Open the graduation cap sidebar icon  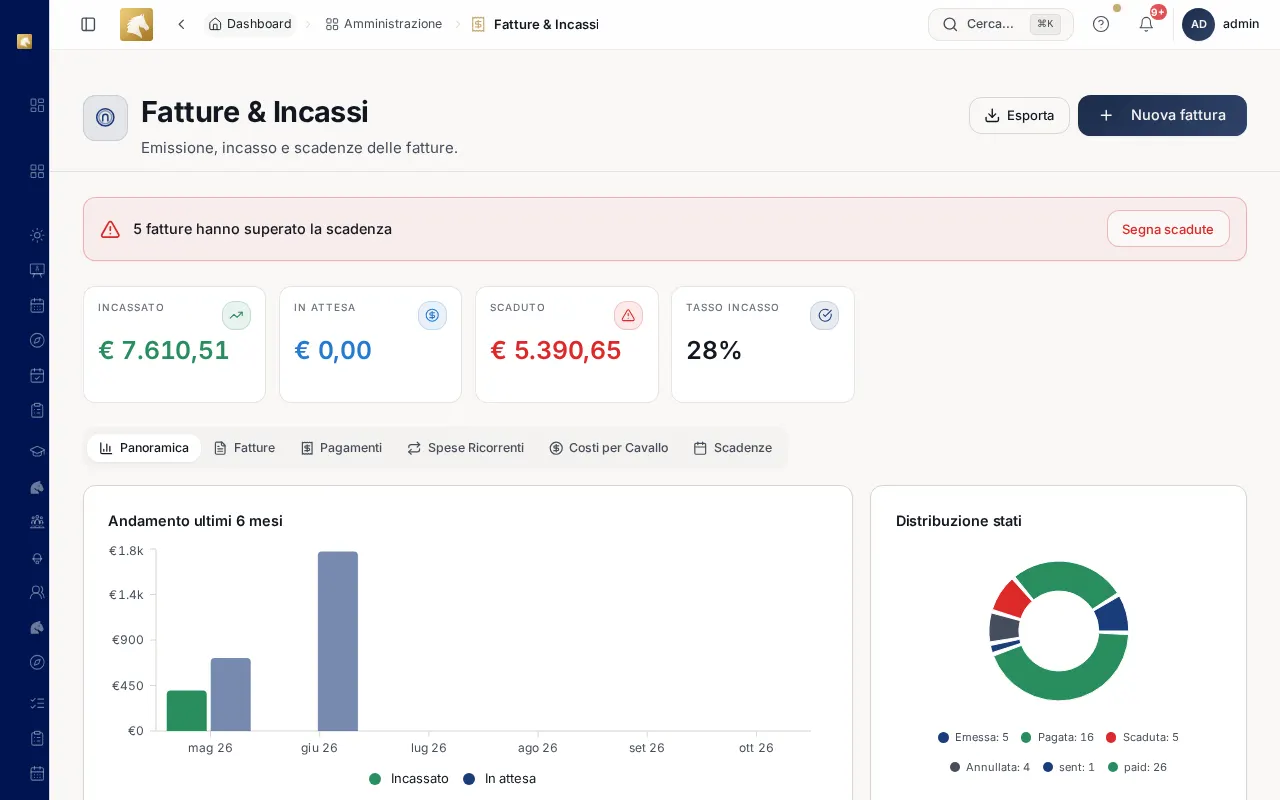[x=37, y=451]
